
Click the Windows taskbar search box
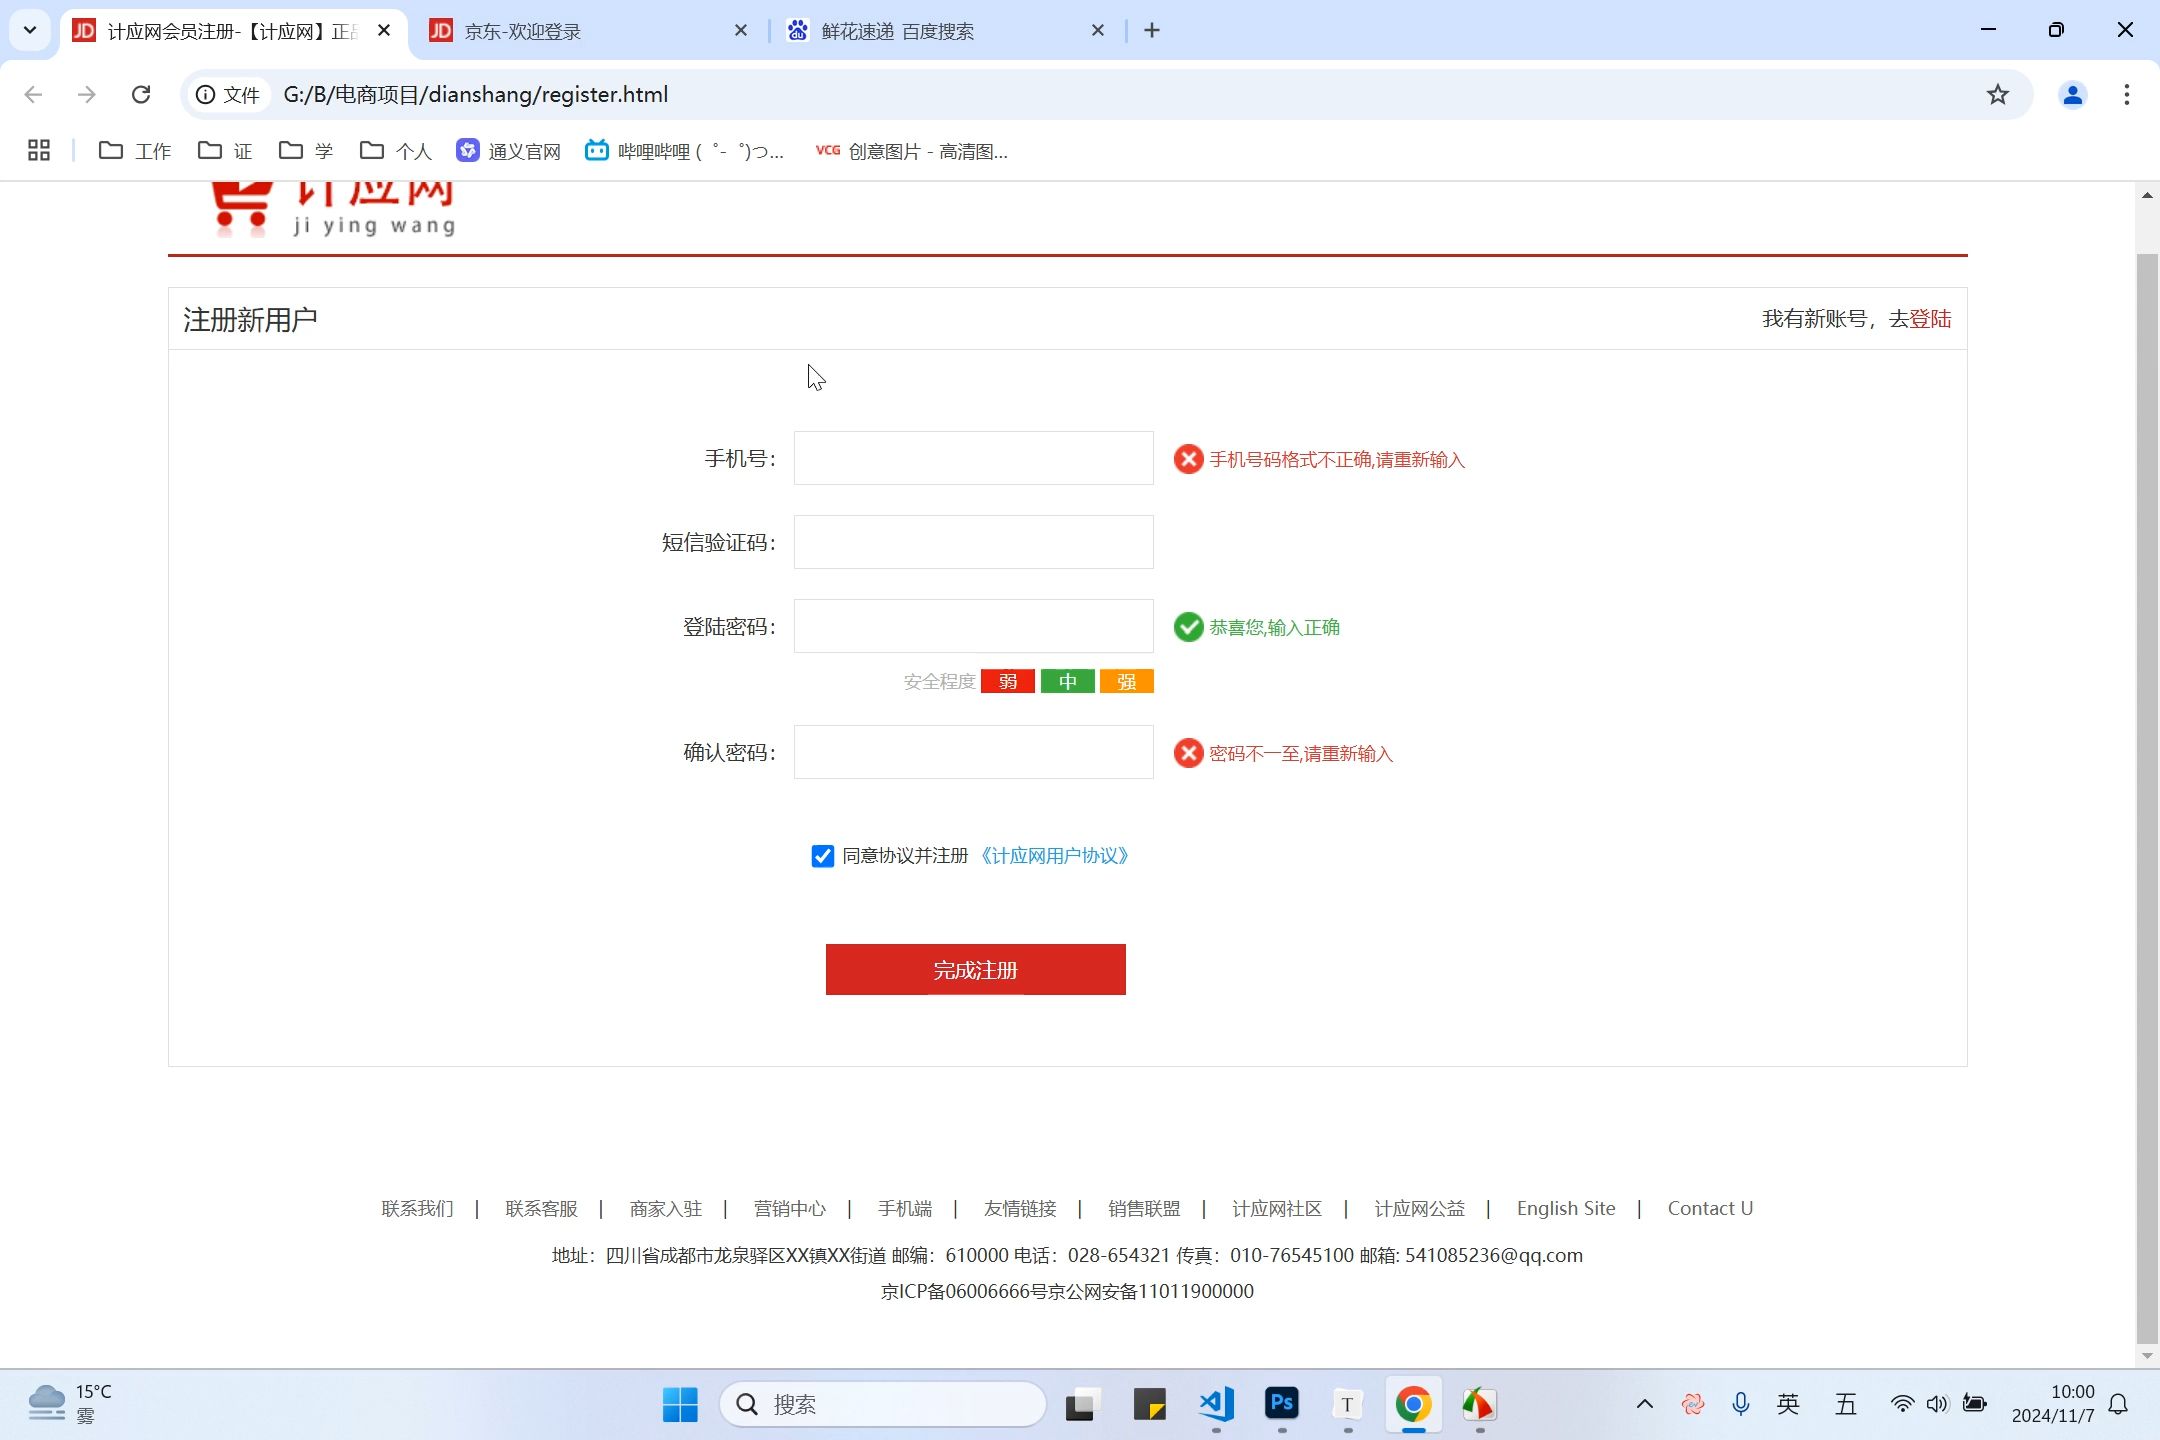click(x=882, y=1404)
